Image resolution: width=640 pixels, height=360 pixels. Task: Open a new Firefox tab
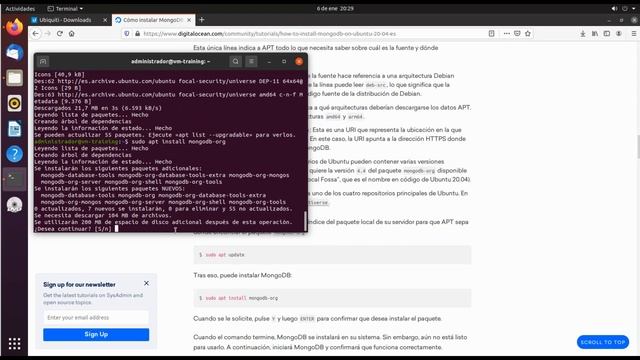coord(202,20)
